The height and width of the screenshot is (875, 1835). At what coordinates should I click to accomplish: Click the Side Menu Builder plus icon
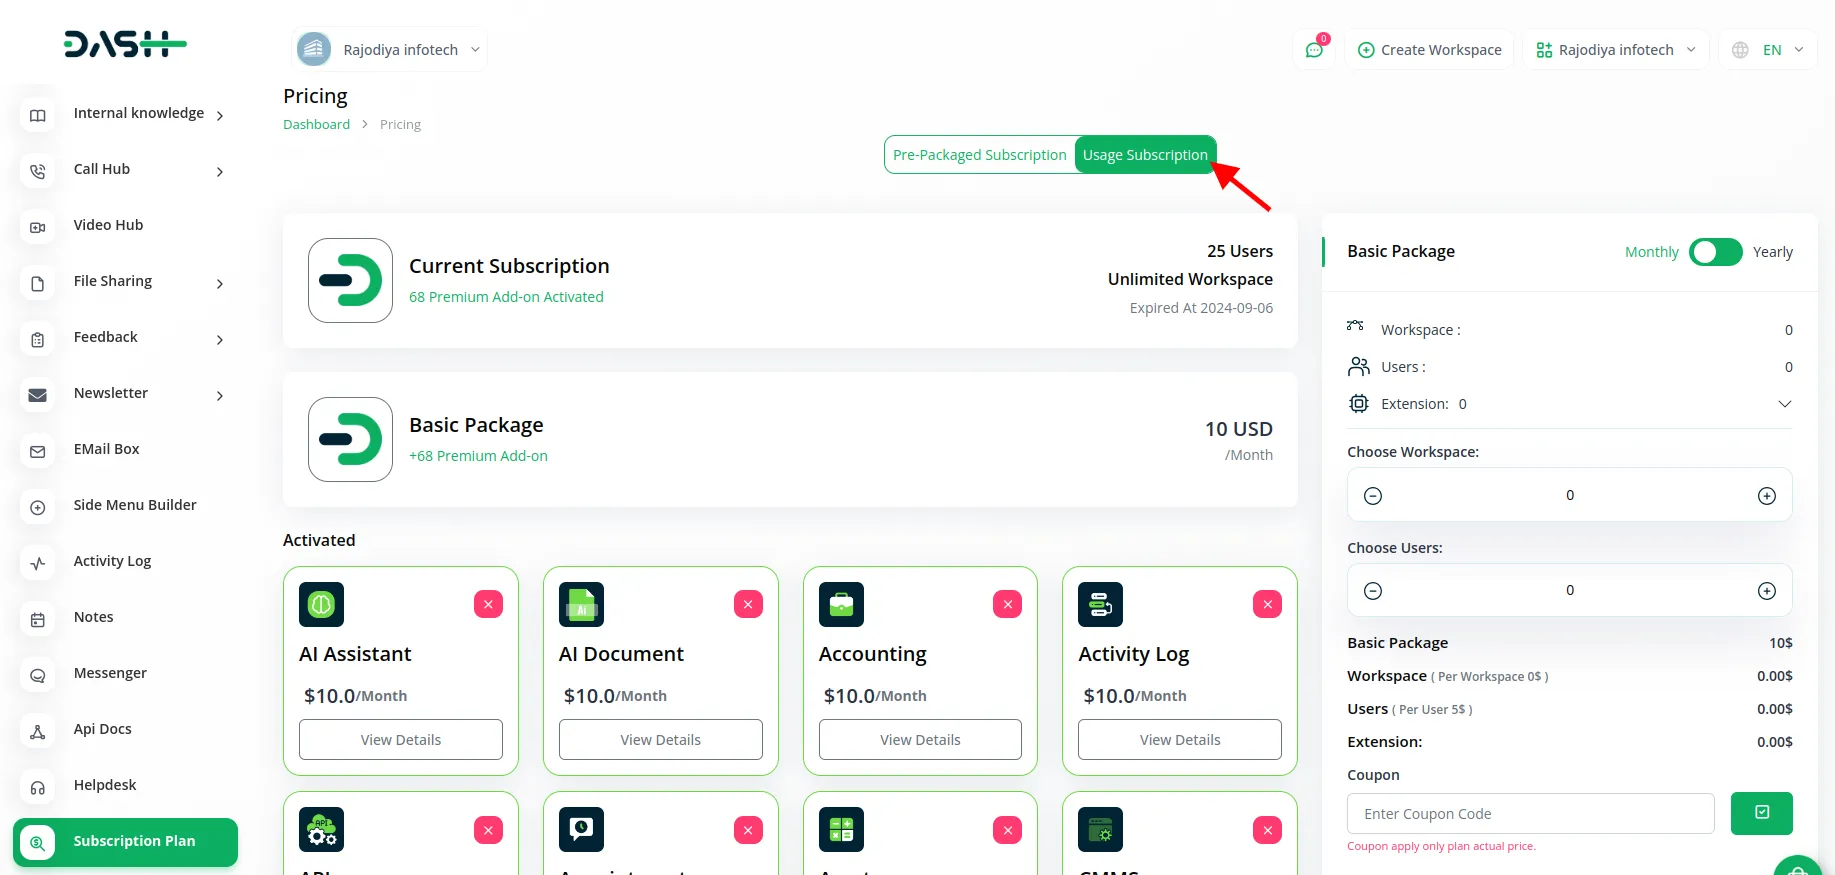coord(38,507)
